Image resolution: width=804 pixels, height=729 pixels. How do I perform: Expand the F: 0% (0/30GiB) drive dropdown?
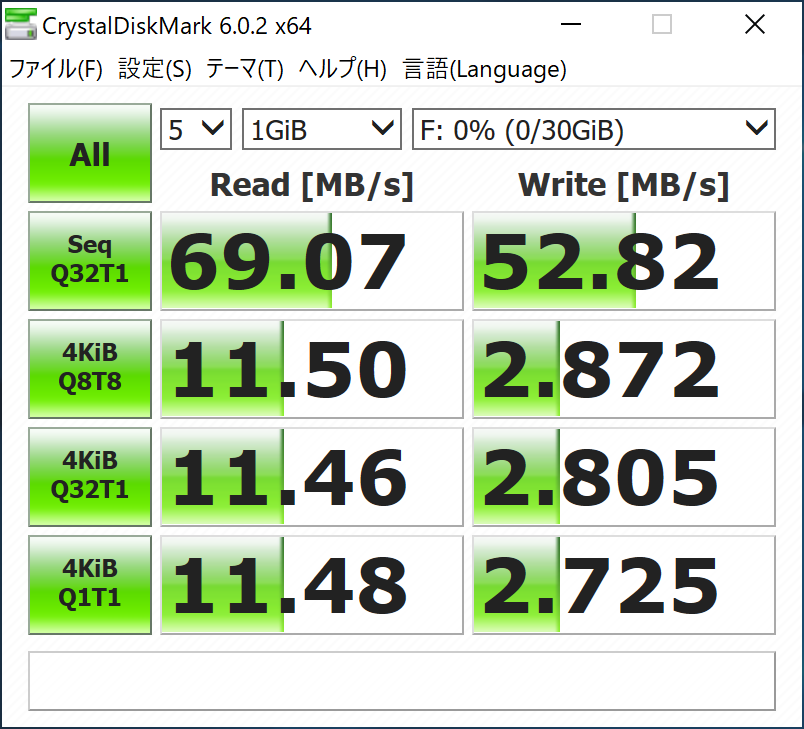[594, 129]
